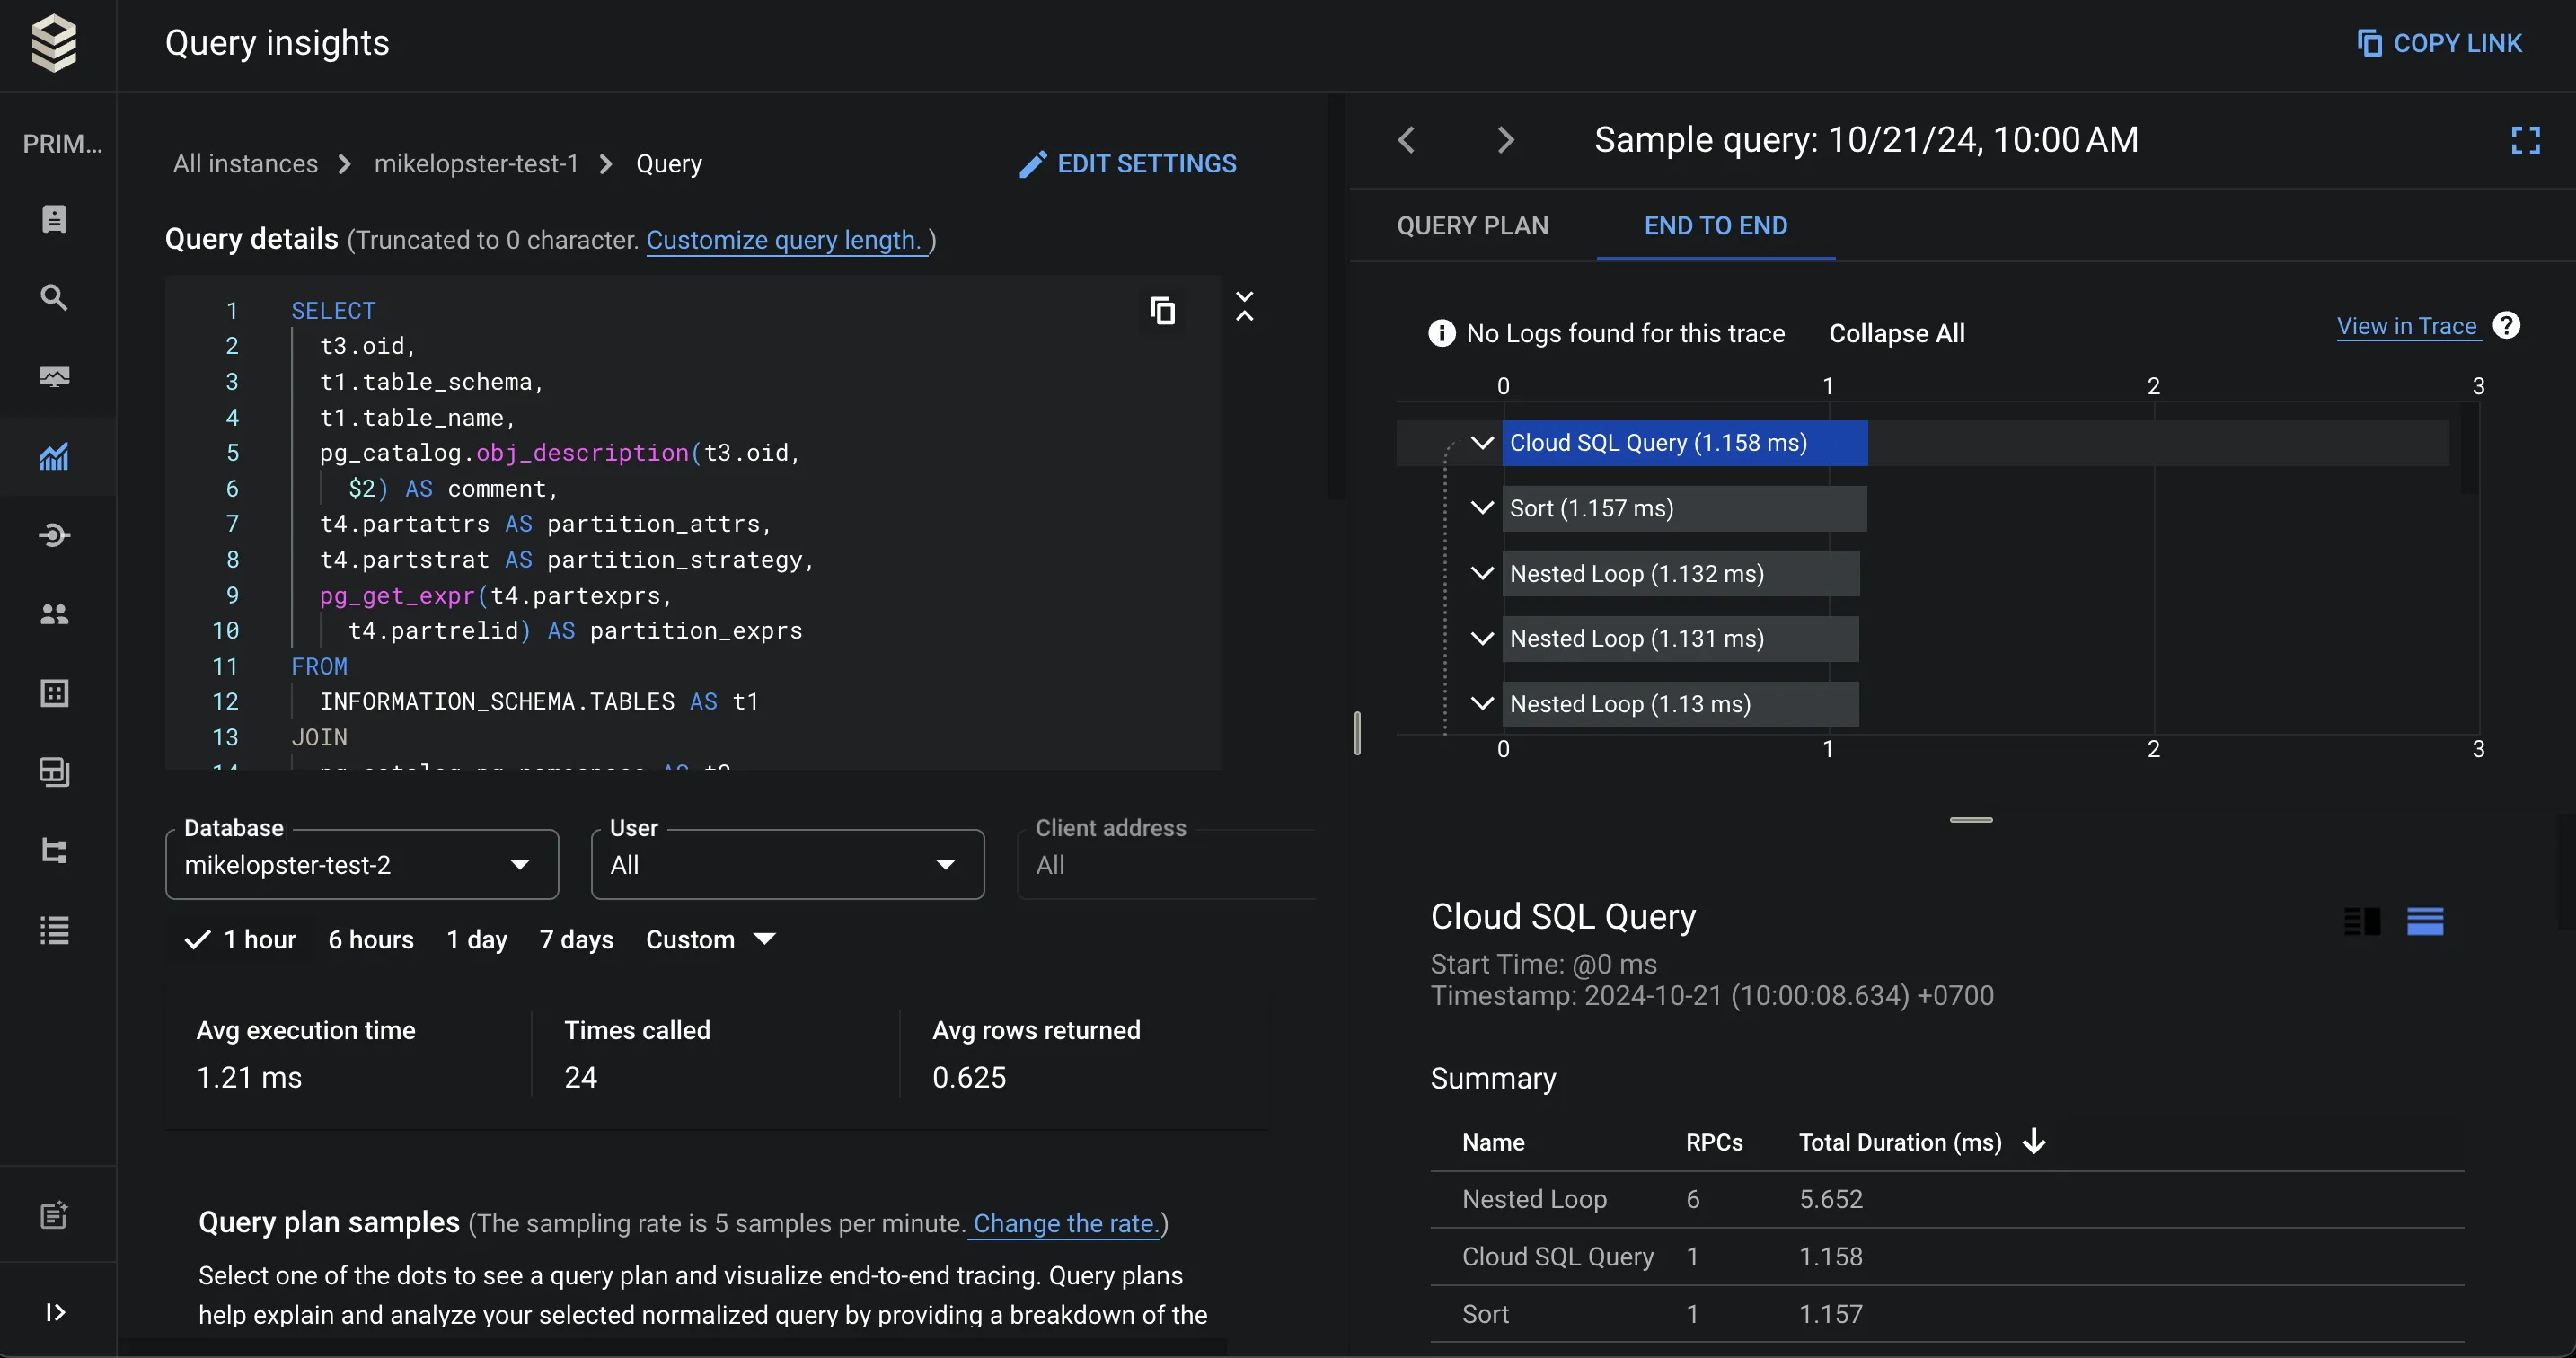Switch to the END TO END tab

click(x=1715, y=225)
